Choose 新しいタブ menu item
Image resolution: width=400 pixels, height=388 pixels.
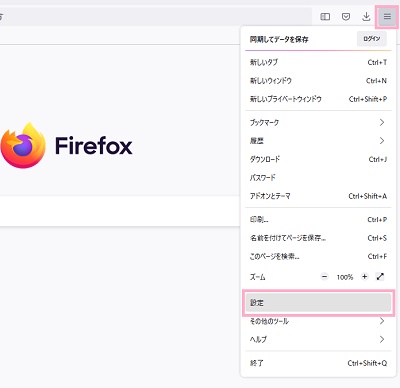(318, 62)
